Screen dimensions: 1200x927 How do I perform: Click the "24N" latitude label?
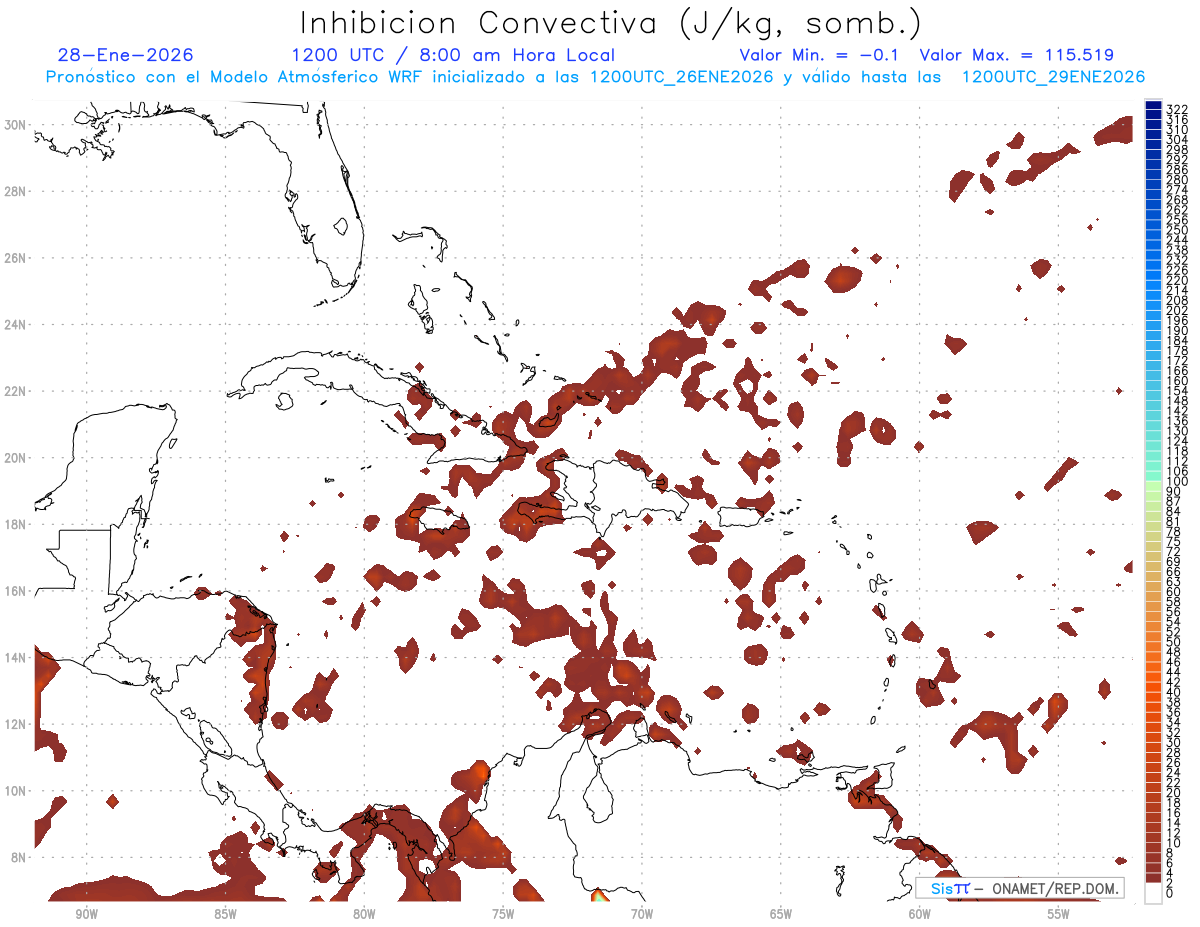[16, 324]
